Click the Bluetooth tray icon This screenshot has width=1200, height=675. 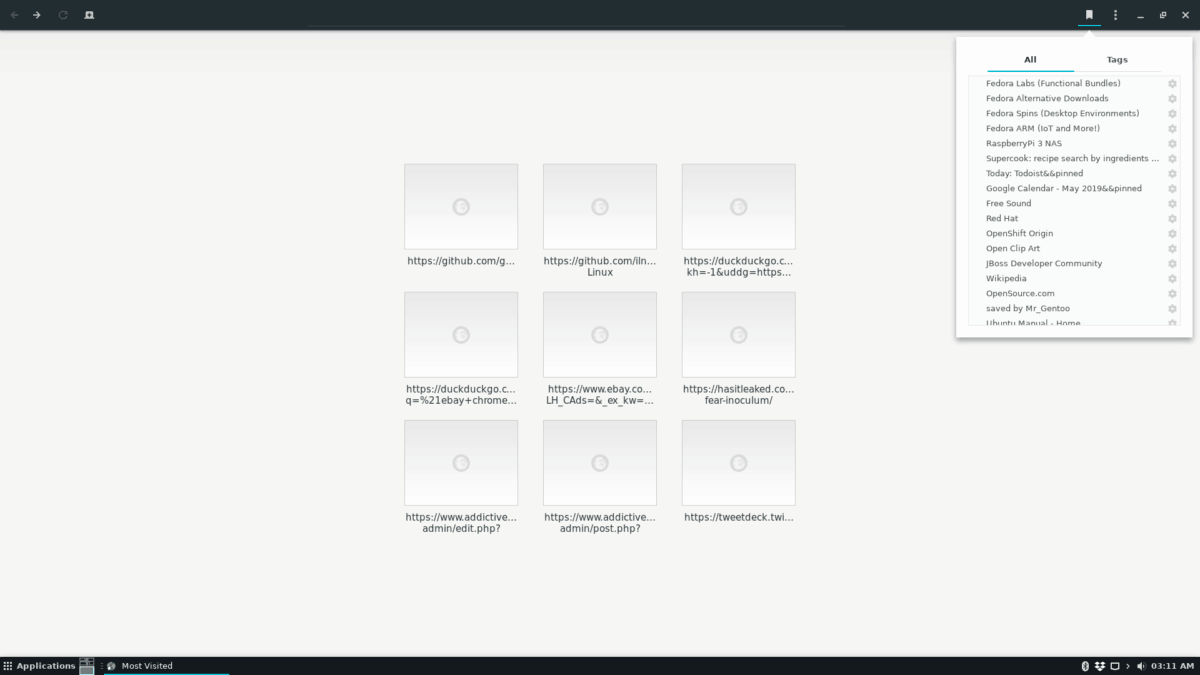1085,666
